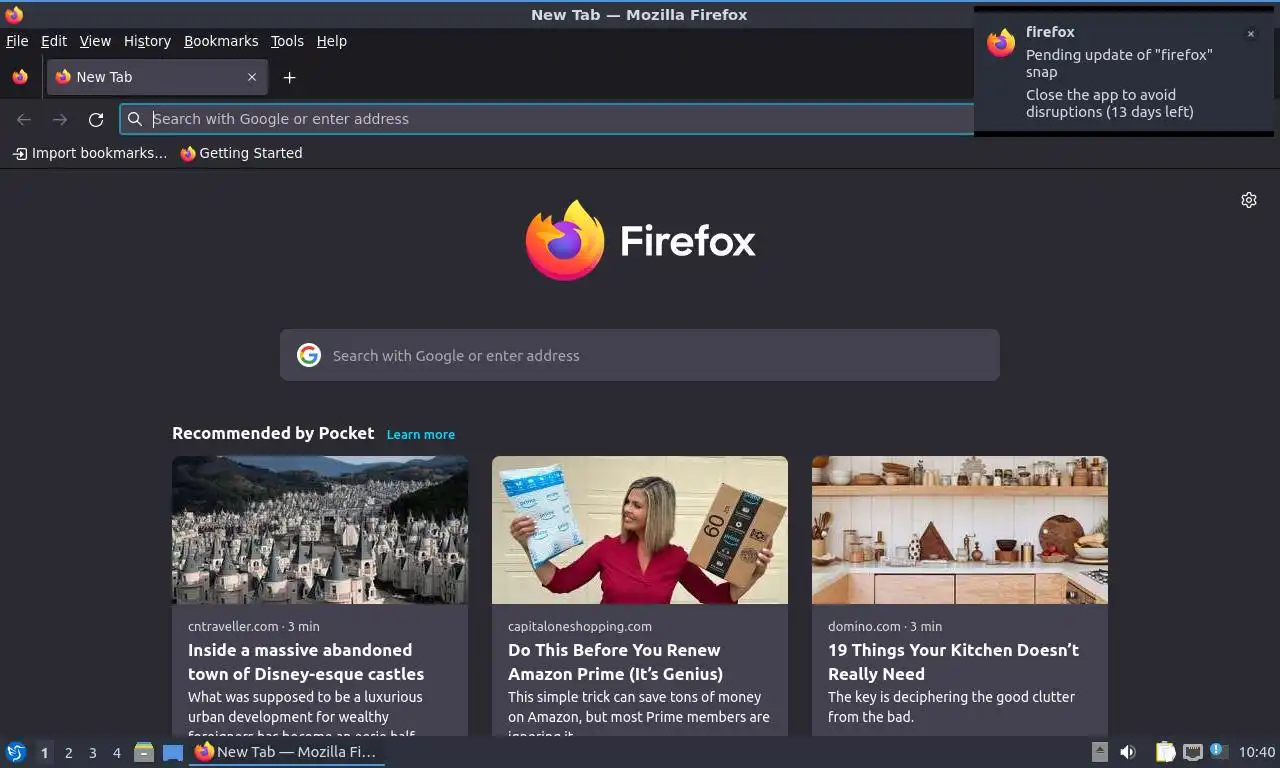Click the back navigation arrow
The height and width of the screenshot is (768, 1280).
pyautogui.click(x=24, y=119)
